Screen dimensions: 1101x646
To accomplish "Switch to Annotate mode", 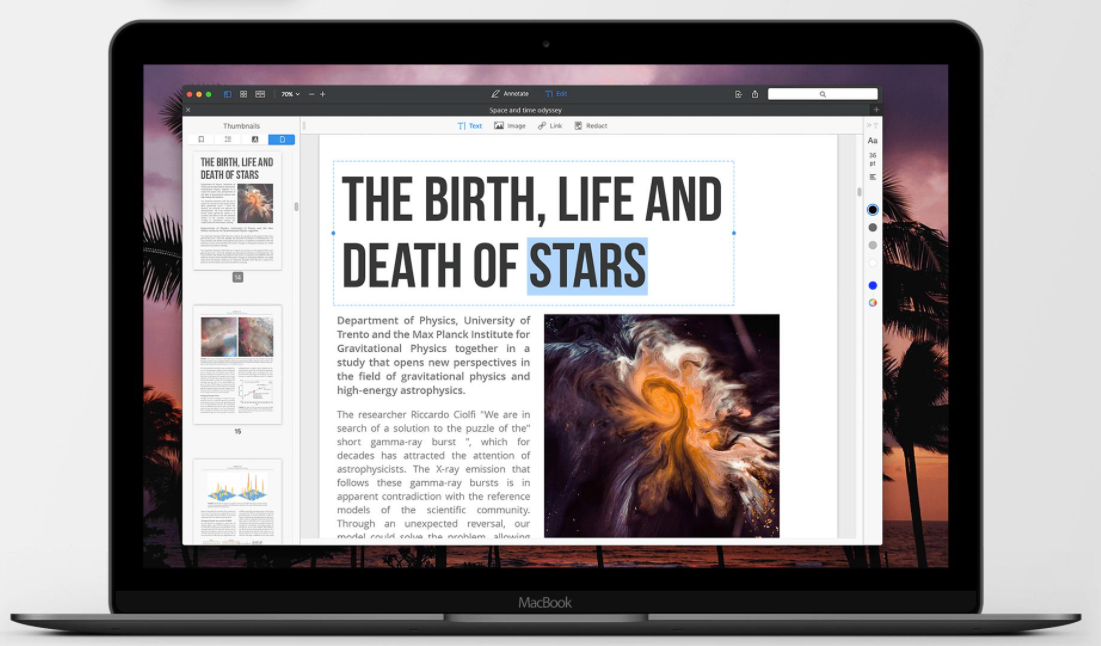I will [510, 94].
